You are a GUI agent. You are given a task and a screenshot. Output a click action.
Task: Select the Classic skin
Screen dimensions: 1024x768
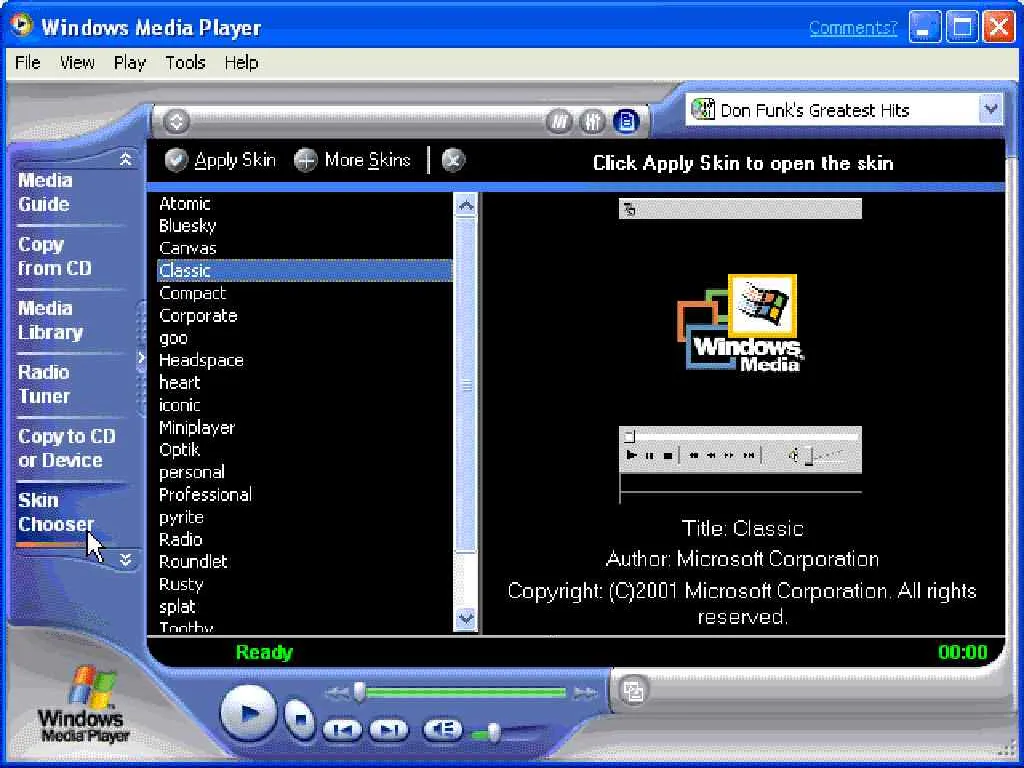[x=304, y=270]
